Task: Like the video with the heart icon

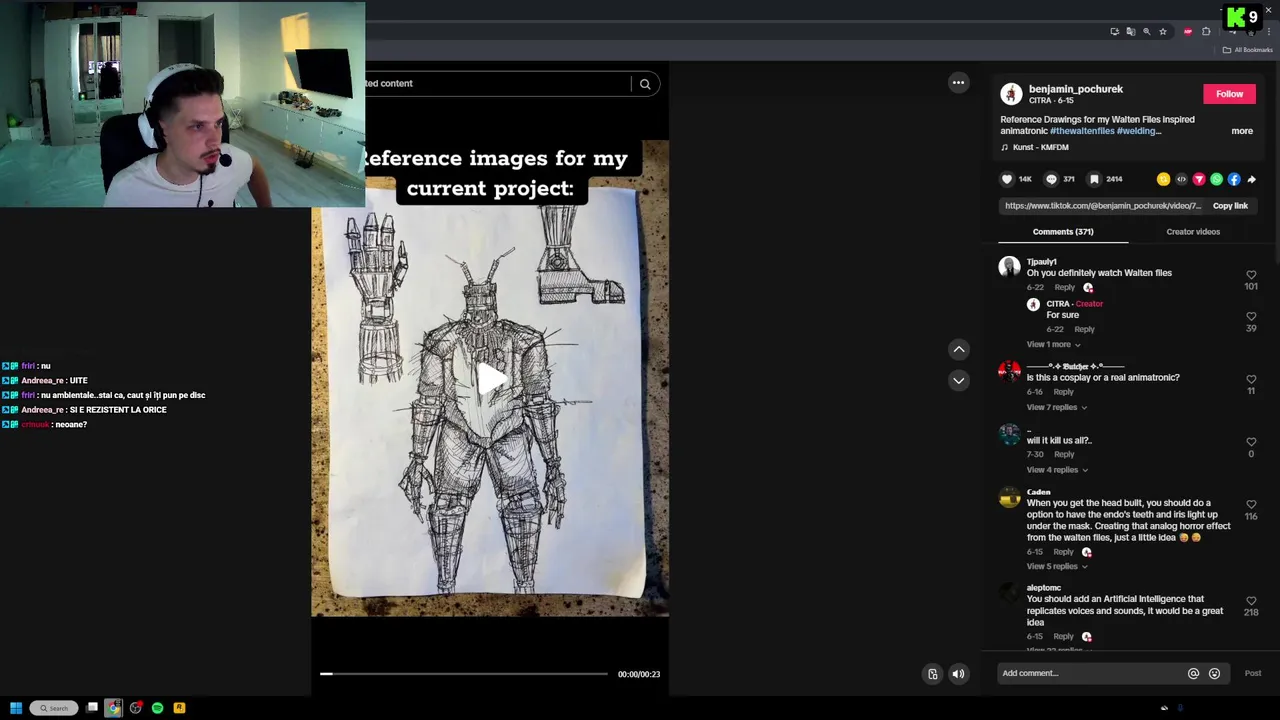Action: click(x=1007, y=179)
